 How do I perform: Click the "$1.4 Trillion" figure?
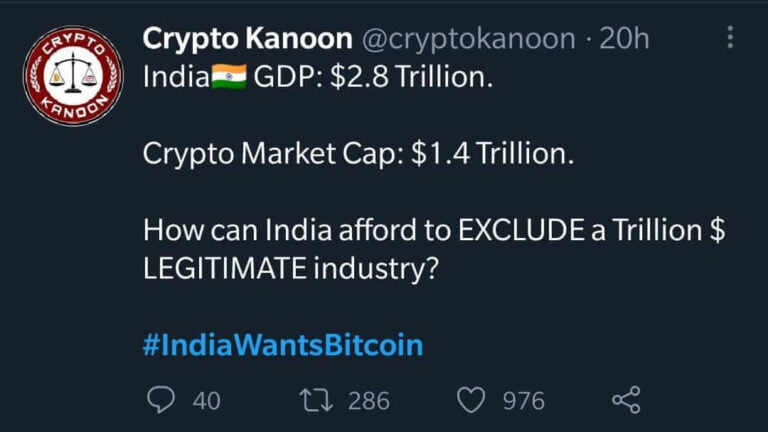[490, 155]
